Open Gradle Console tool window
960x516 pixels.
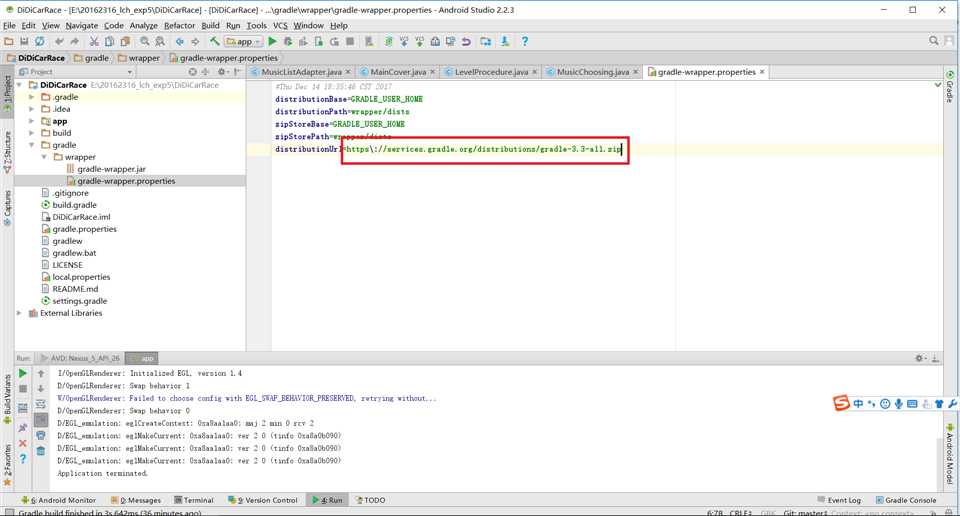[x=906, y=500]
